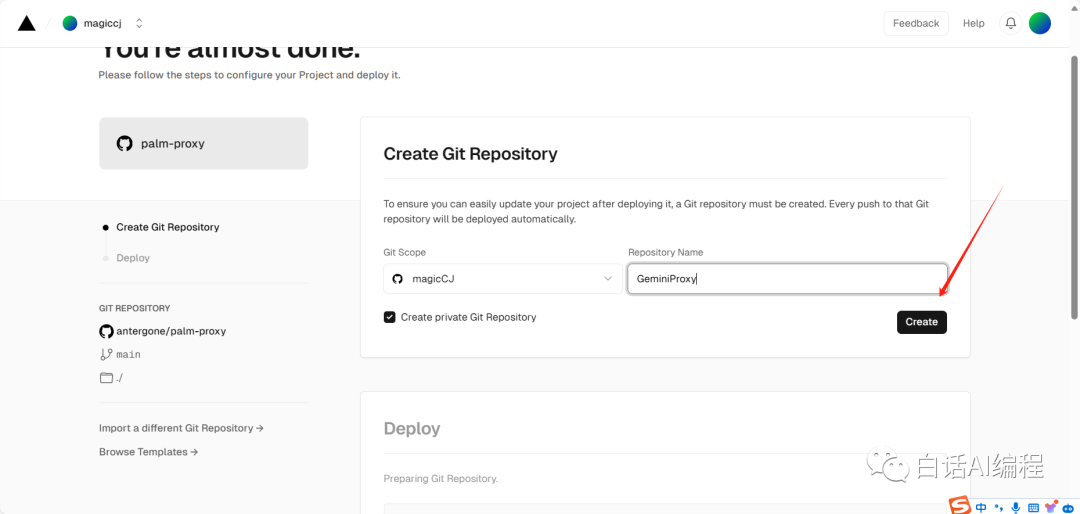Click the GitHub icon on palm-proxy card

(x=124, y=143)
